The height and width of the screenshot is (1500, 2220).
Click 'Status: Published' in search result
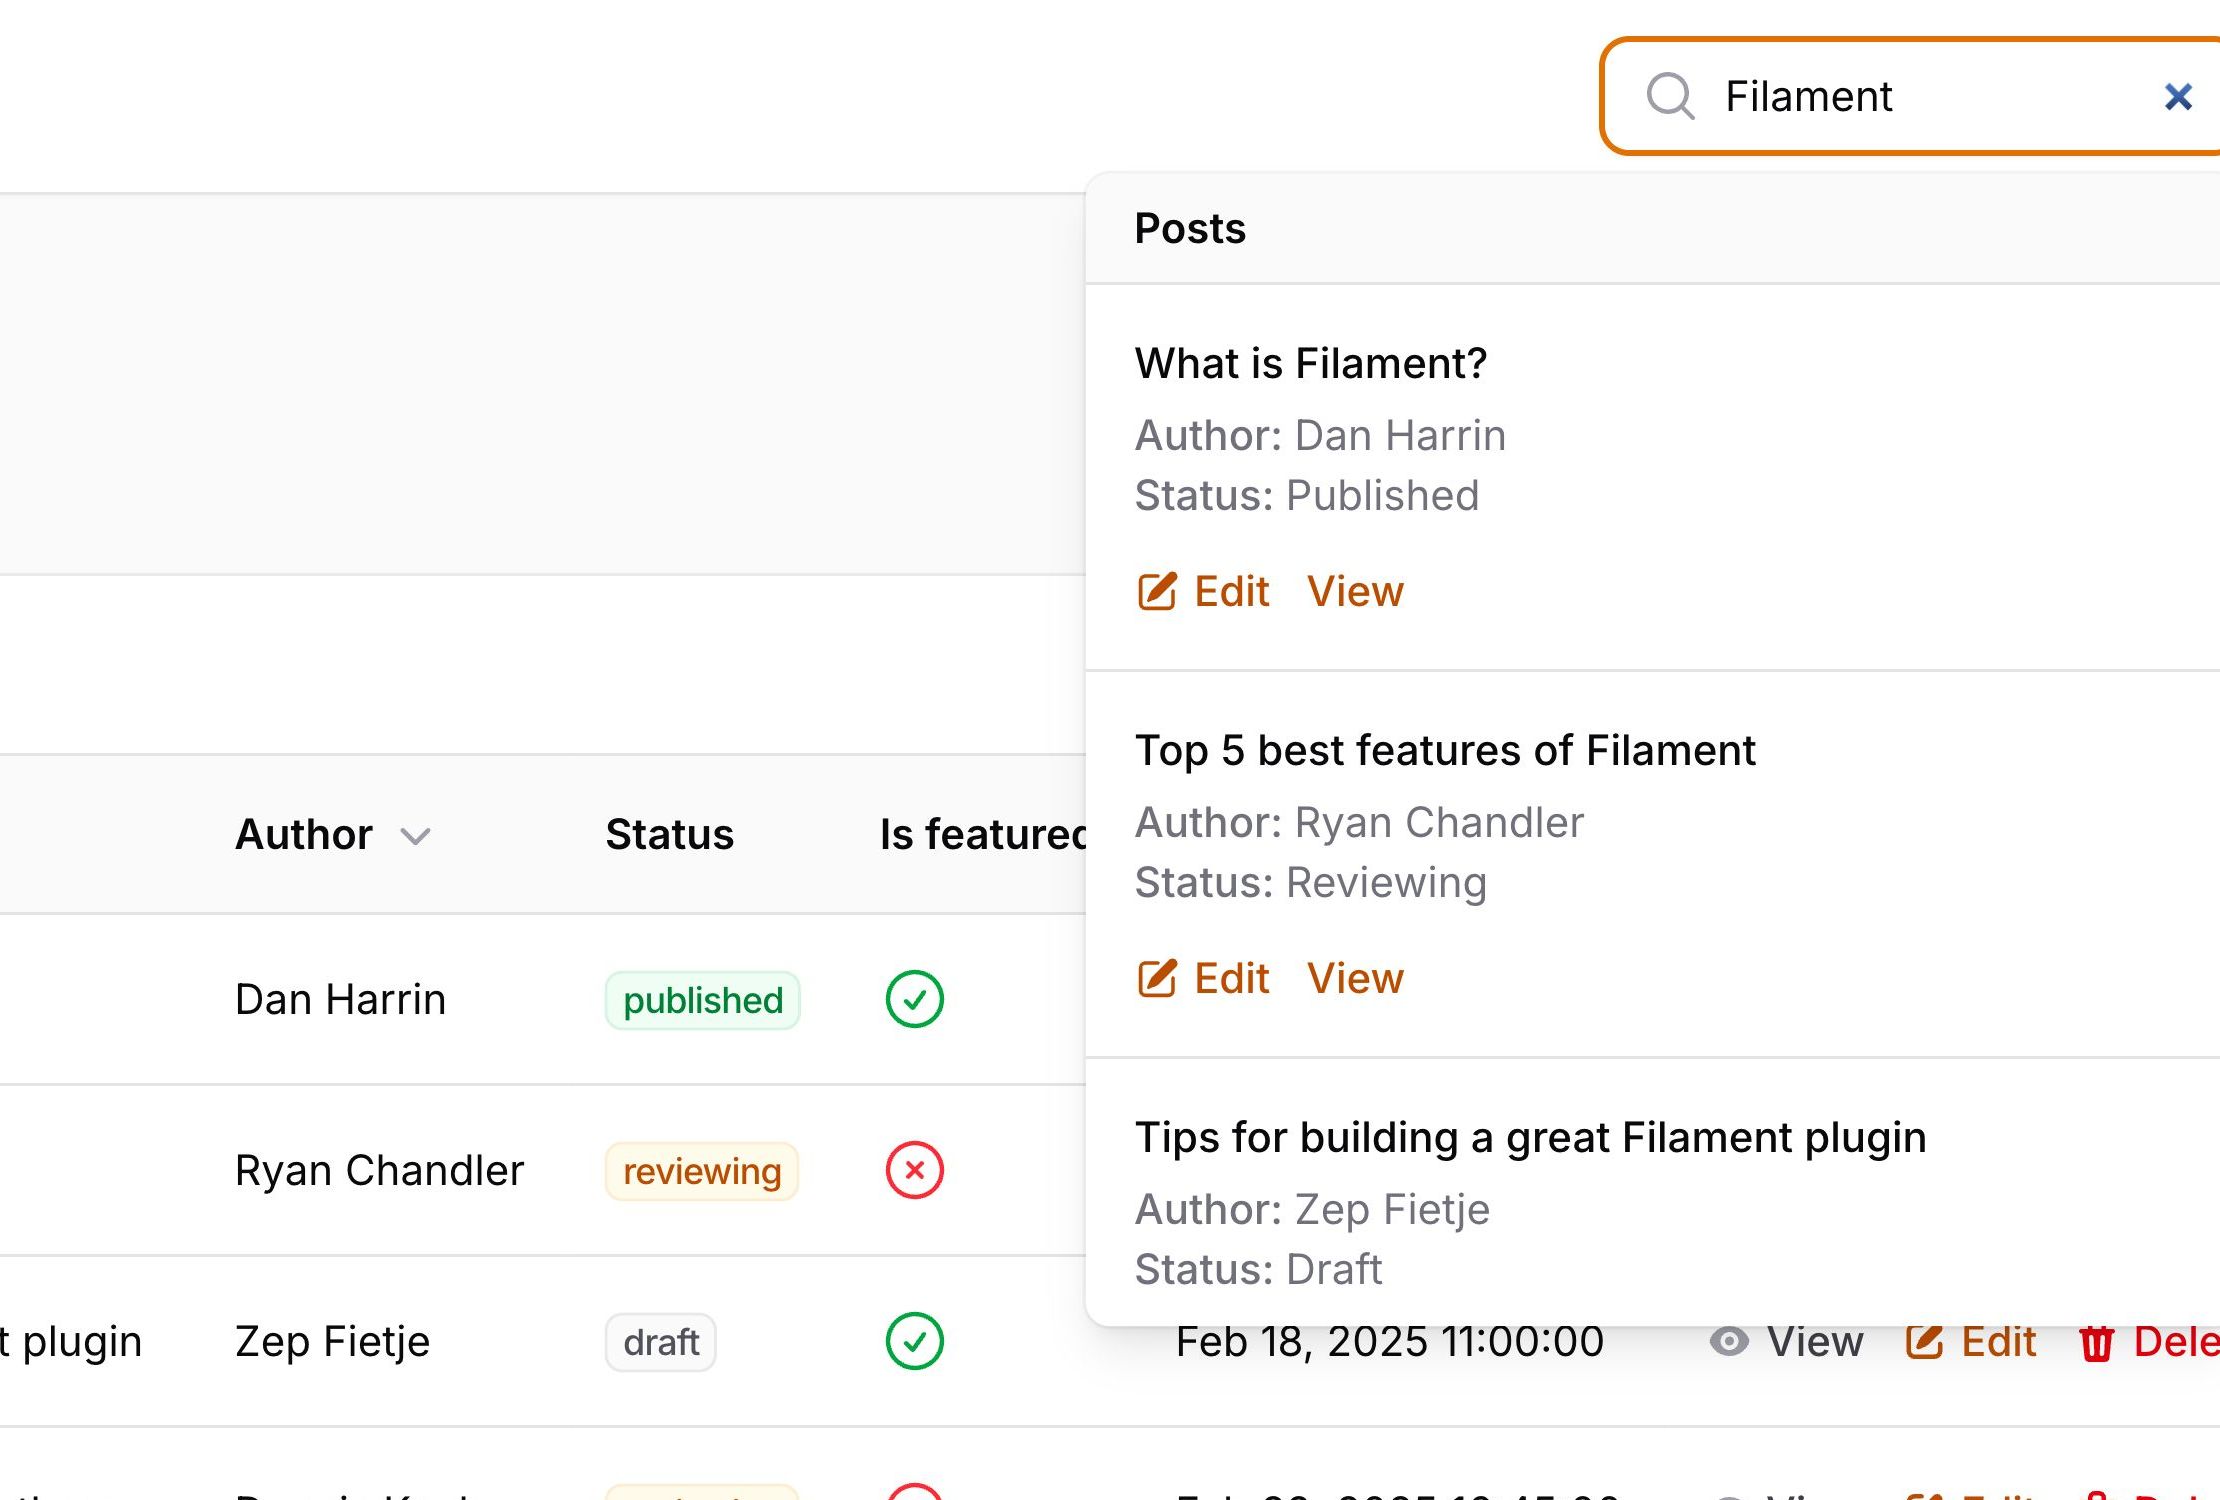1307,495
